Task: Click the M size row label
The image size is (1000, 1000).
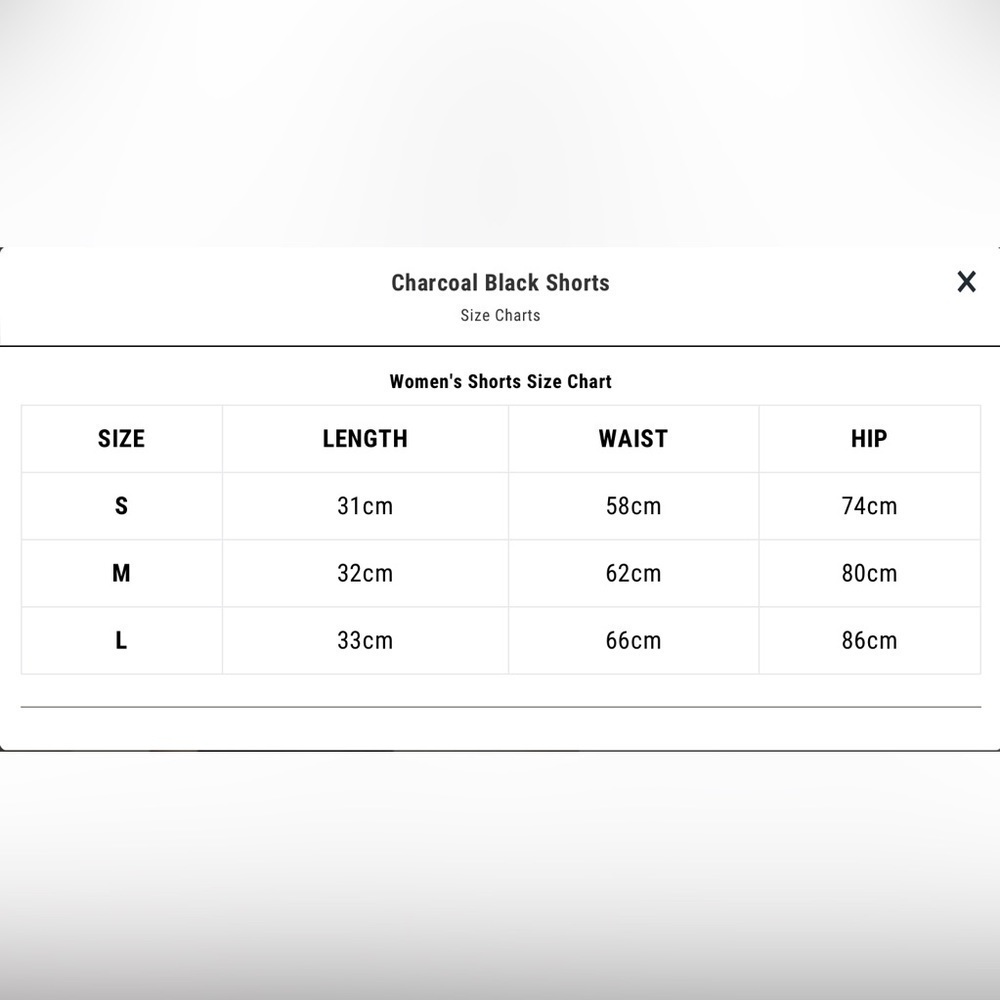Action: pyautogui.click(x=121, y=573)
